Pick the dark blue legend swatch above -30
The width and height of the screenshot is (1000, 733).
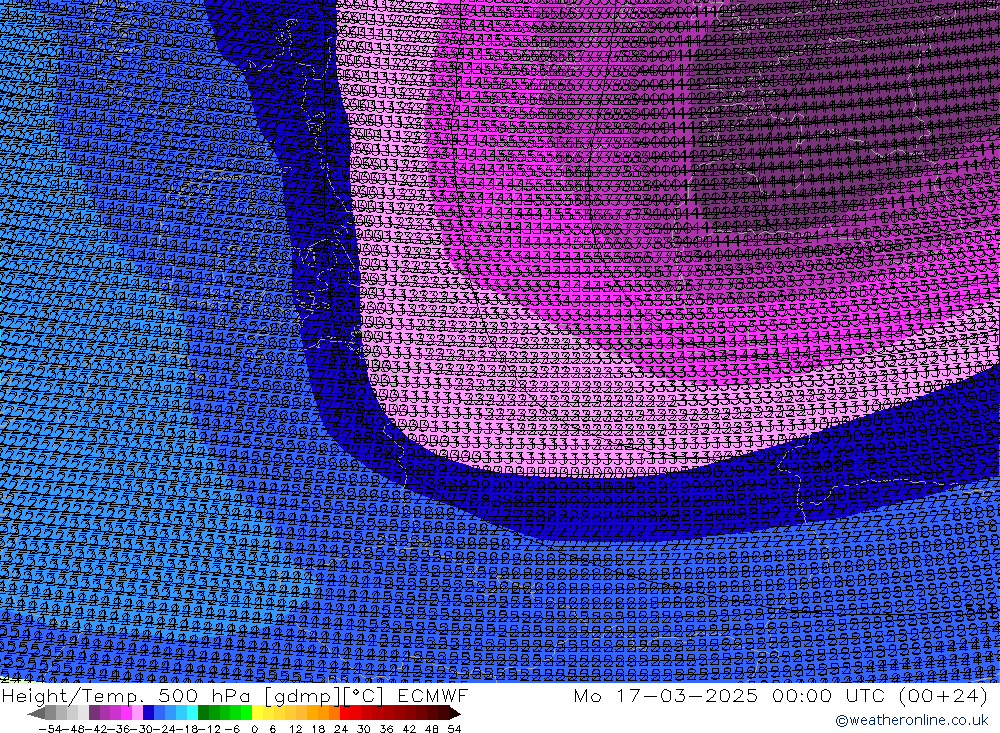click(x=148, y=713)
